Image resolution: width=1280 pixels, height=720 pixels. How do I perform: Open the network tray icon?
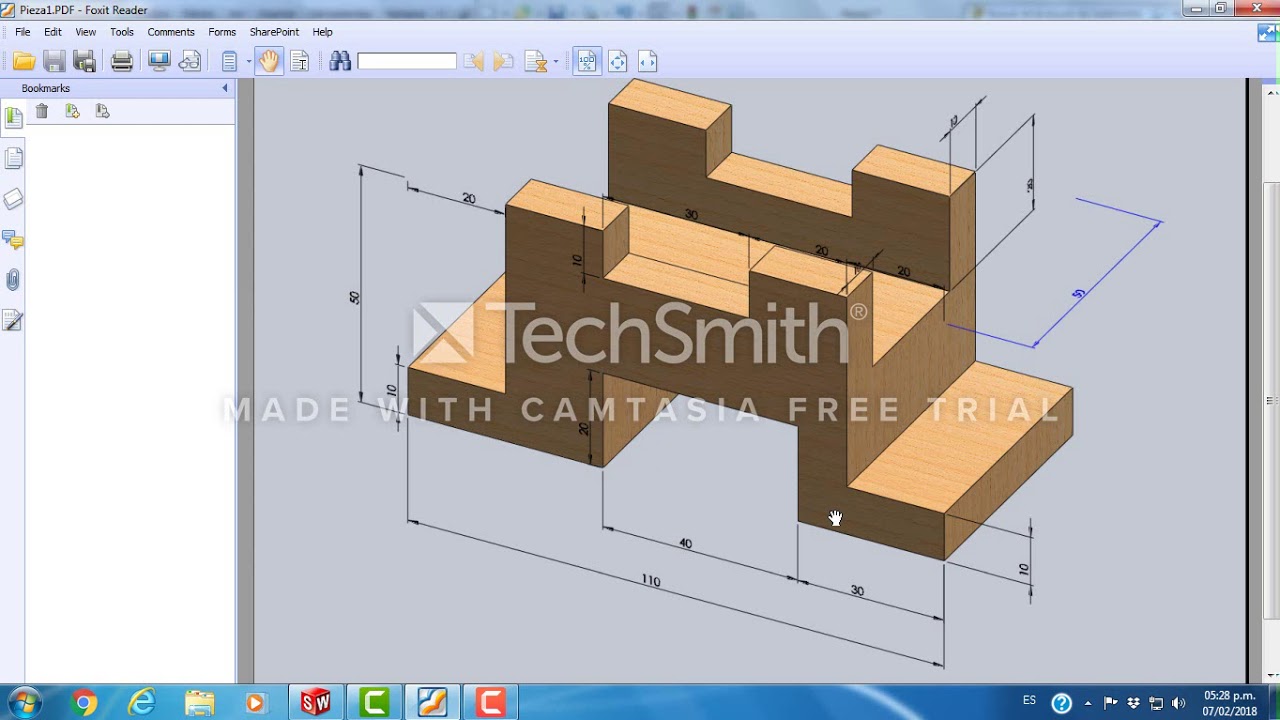[1156, 703]
